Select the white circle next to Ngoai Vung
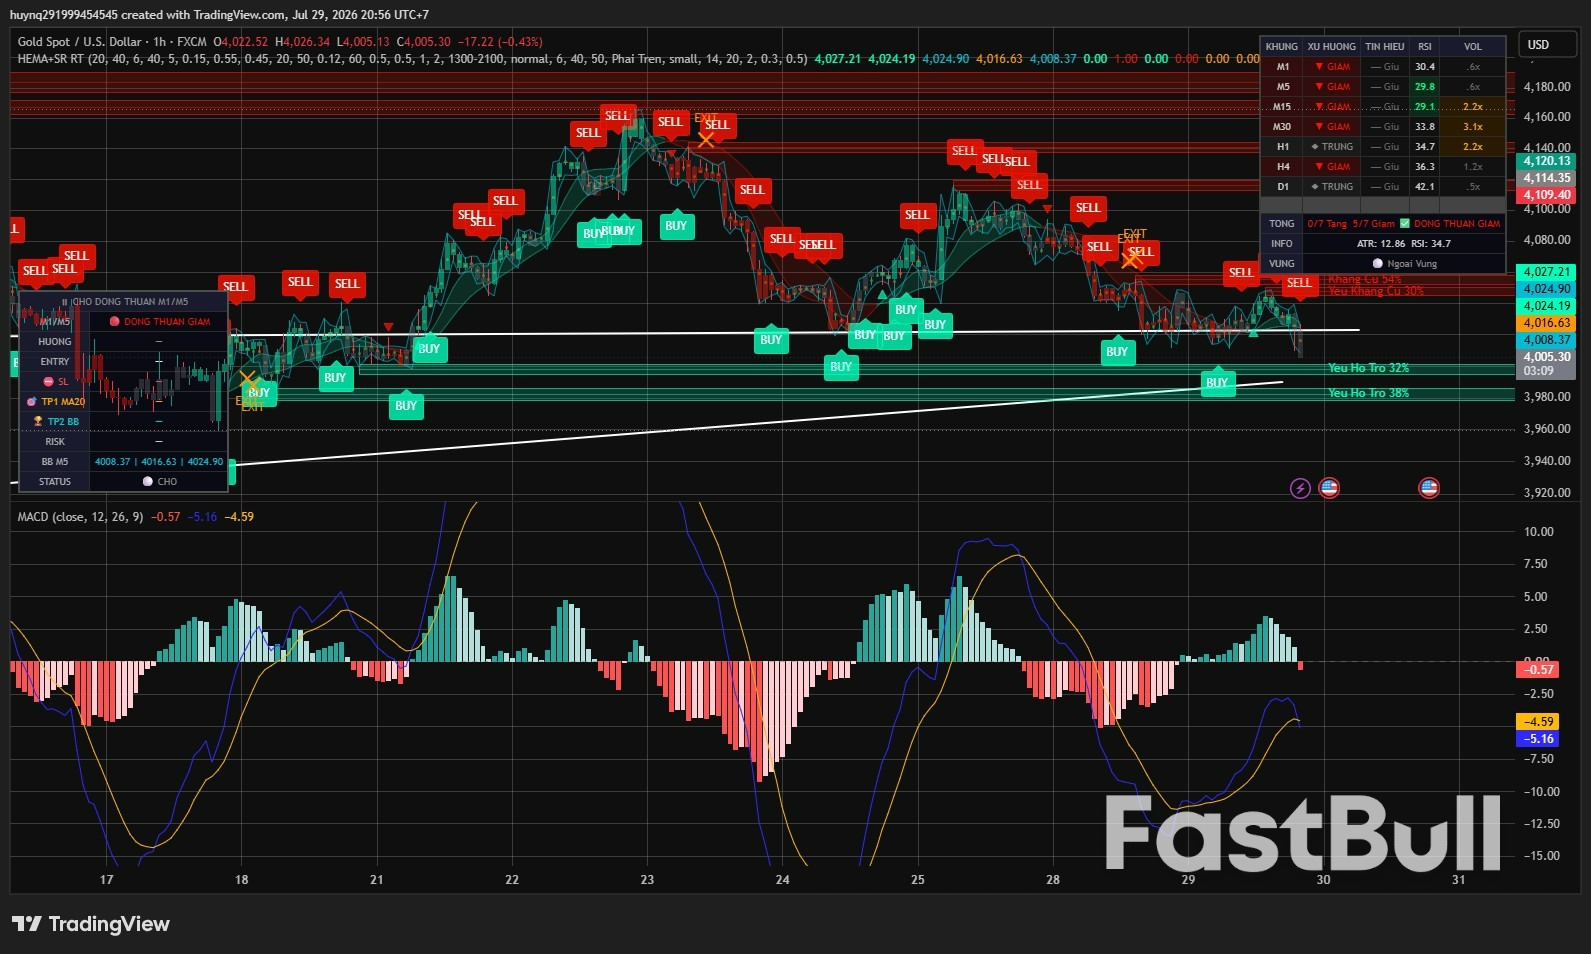The height and width of the screenshot is (954, 1591). coord(1378,263)
